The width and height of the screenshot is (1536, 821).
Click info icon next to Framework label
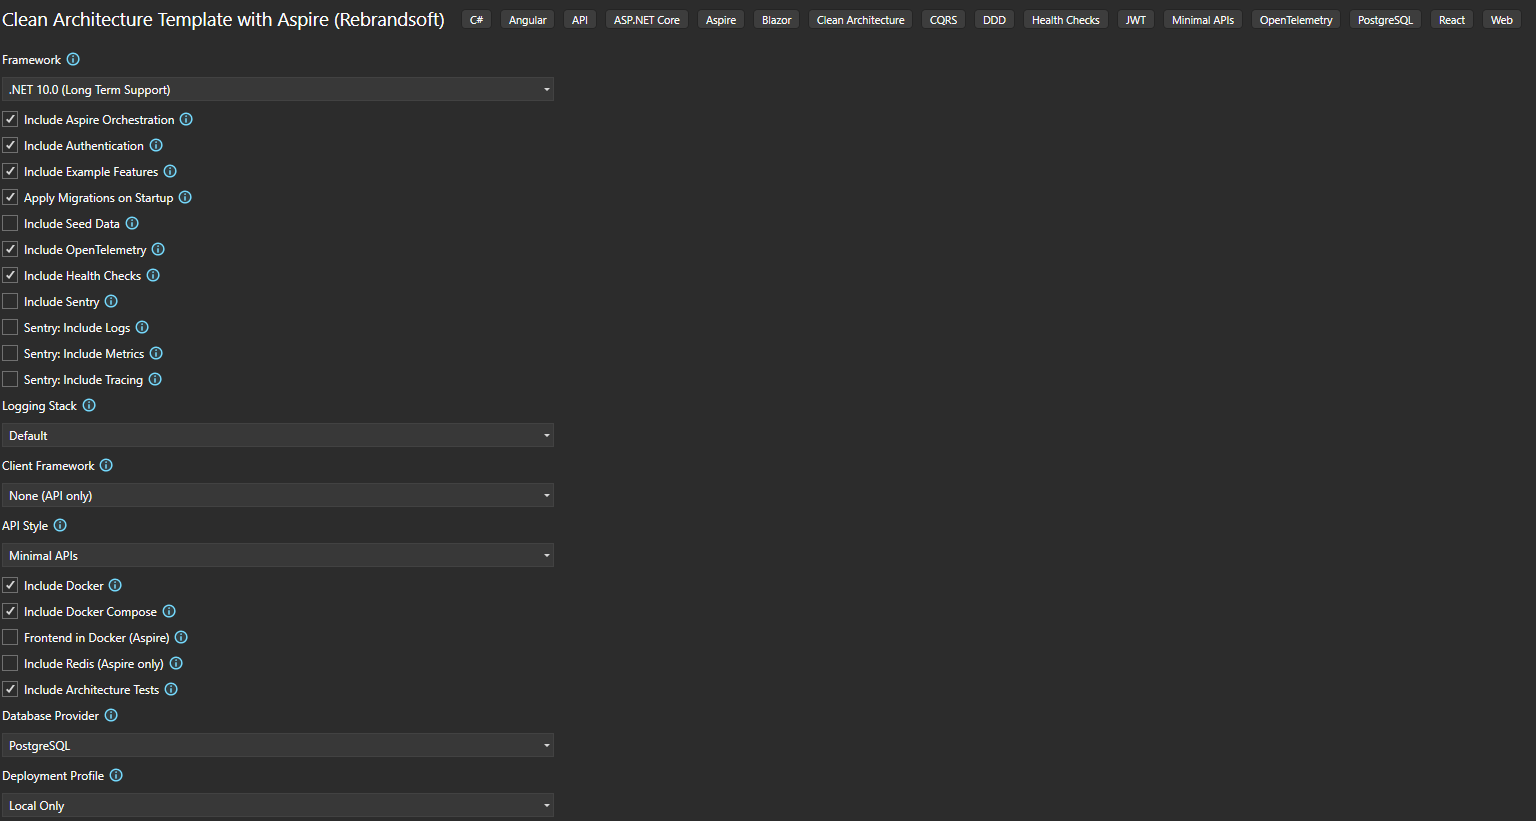click(x=73, y=60)
